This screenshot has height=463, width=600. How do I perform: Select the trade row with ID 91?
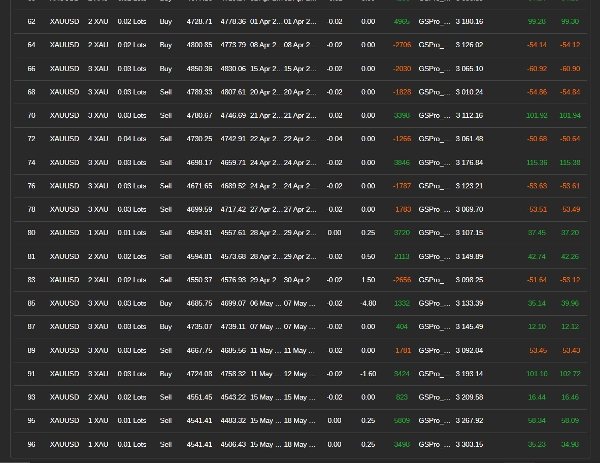[x=300, y=374]
